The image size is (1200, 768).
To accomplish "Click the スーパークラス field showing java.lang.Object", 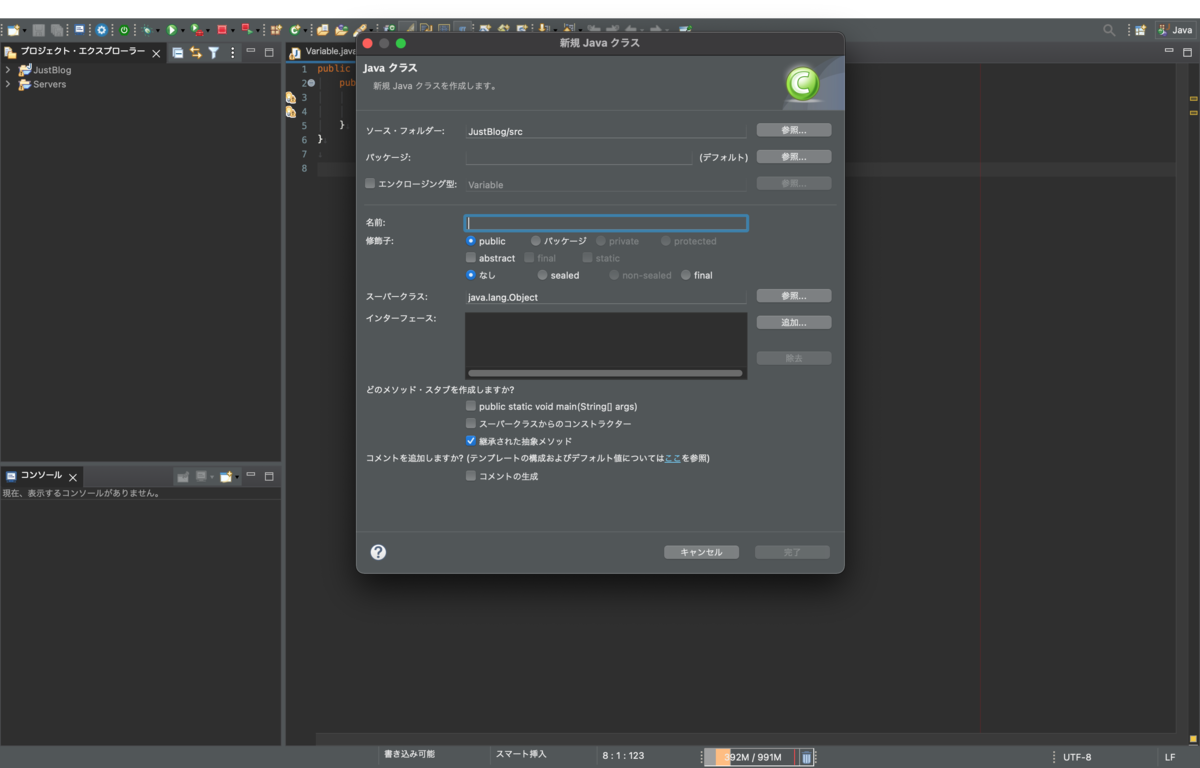I will coord(606,297).
